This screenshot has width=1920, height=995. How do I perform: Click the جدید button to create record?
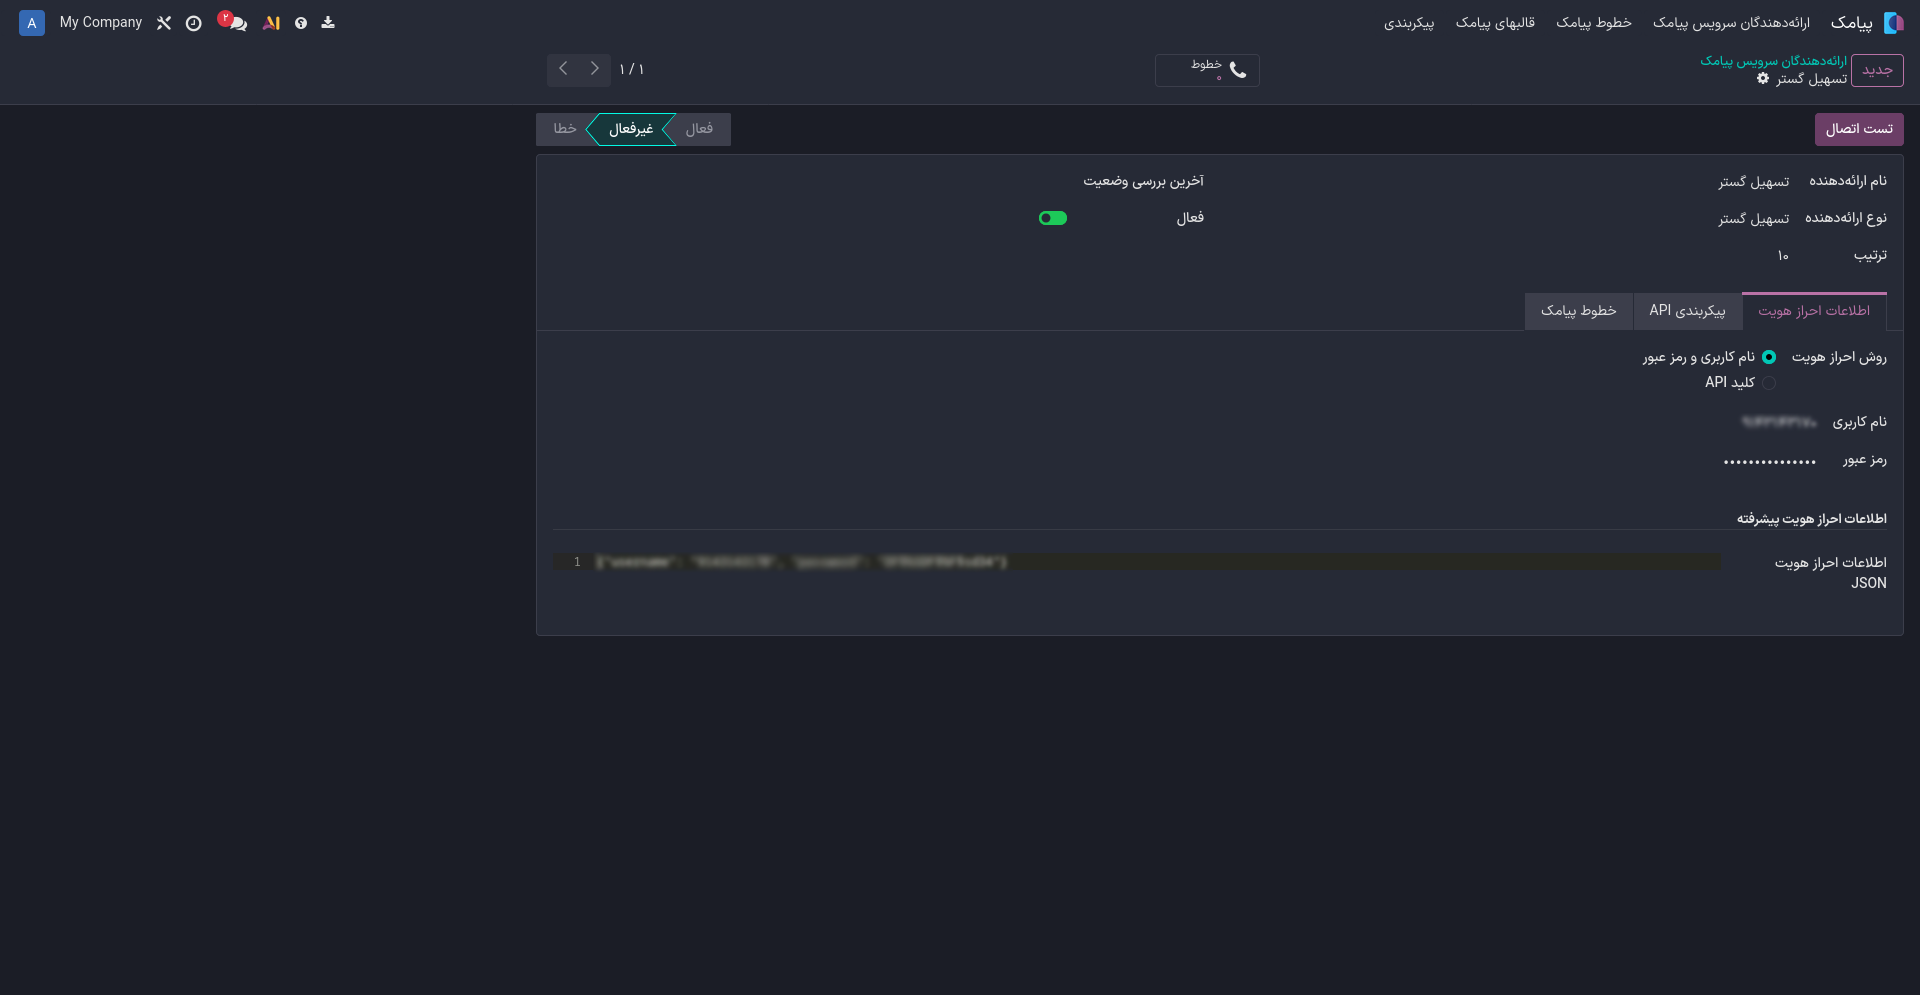[x=1877, y=70]
